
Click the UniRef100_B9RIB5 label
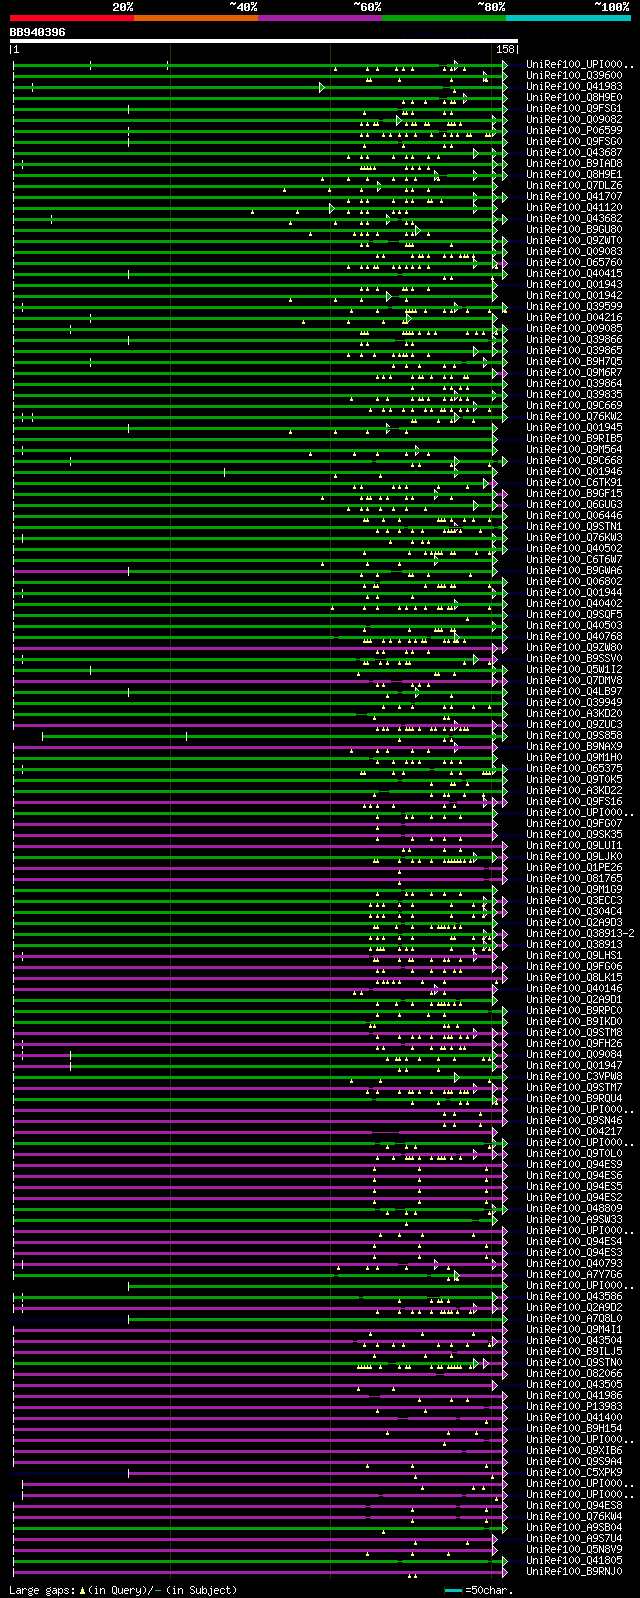(x=574, y=439)
